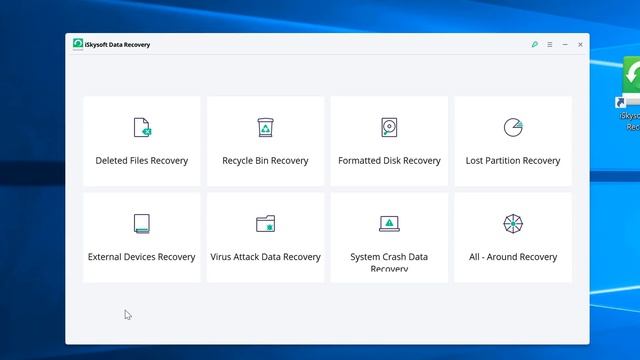Image resolution: width=640 pixels, height=360 pixels.
Task: Click the System Crash Data Recovery laptop icon
Action: tap(389, 224)
